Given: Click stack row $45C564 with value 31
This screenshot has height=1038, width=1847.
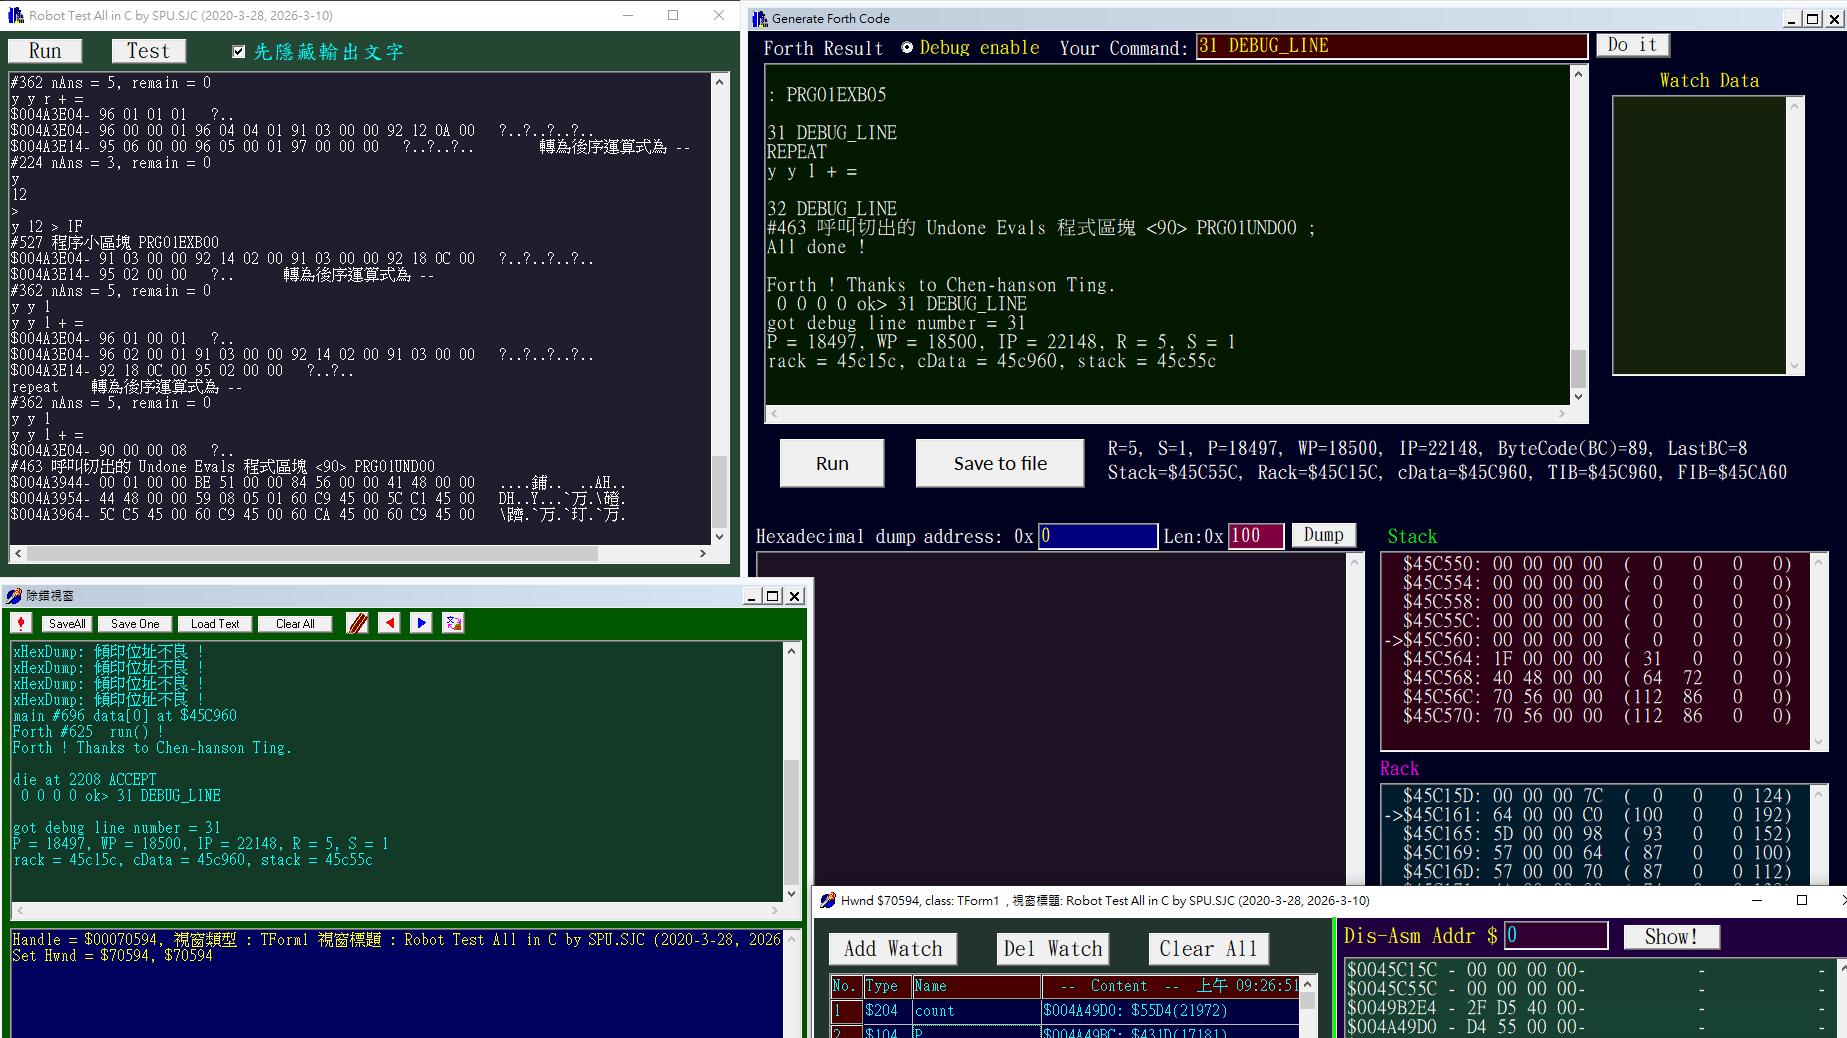Looking at the screenshot, I should (x=1597, y=659).
